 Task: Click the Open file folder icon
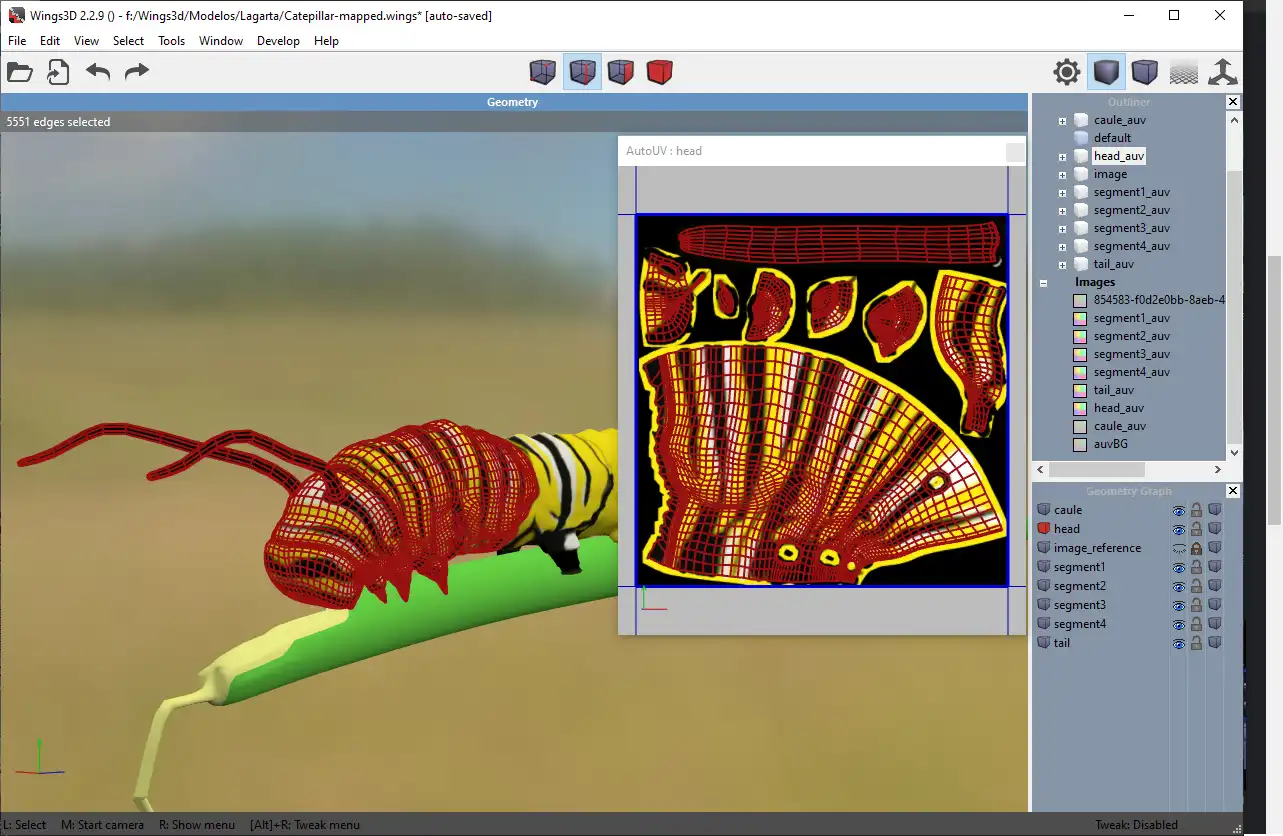20,72
